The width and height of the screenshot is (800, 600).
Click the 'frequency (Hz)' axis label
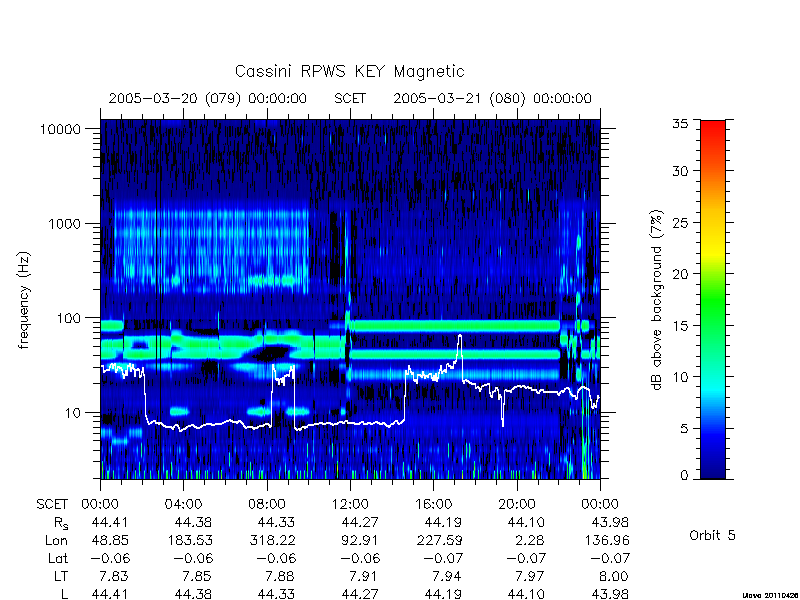pyautogui.click(x=24, y=300)
